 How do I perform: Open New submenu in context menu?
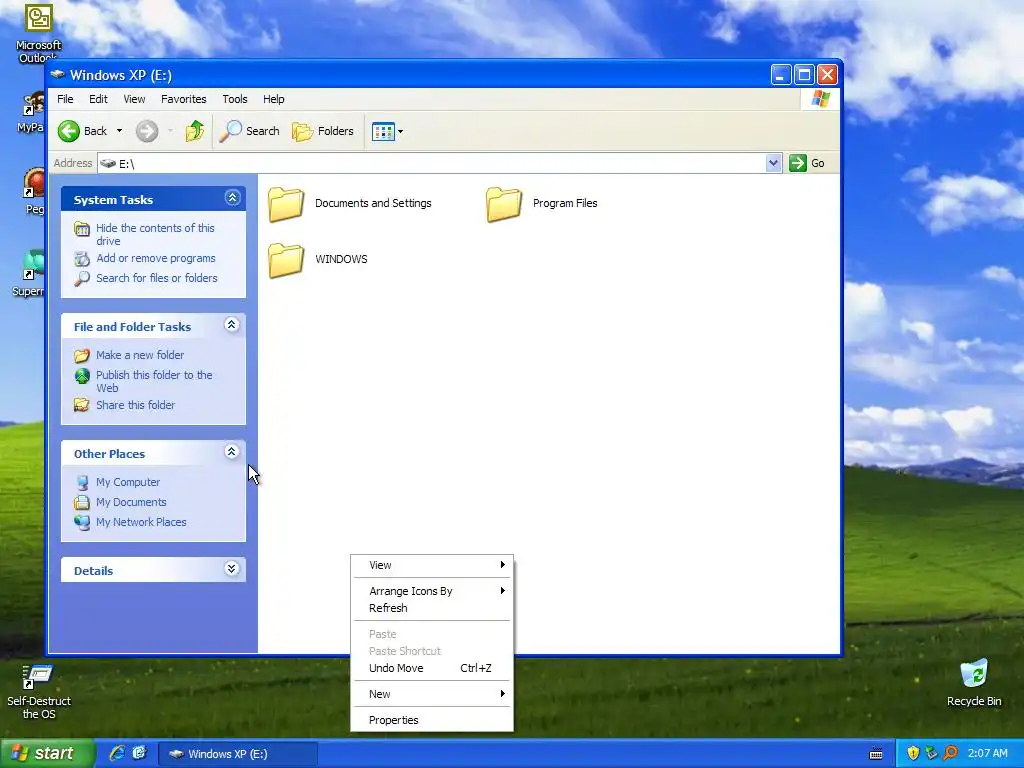432,694
